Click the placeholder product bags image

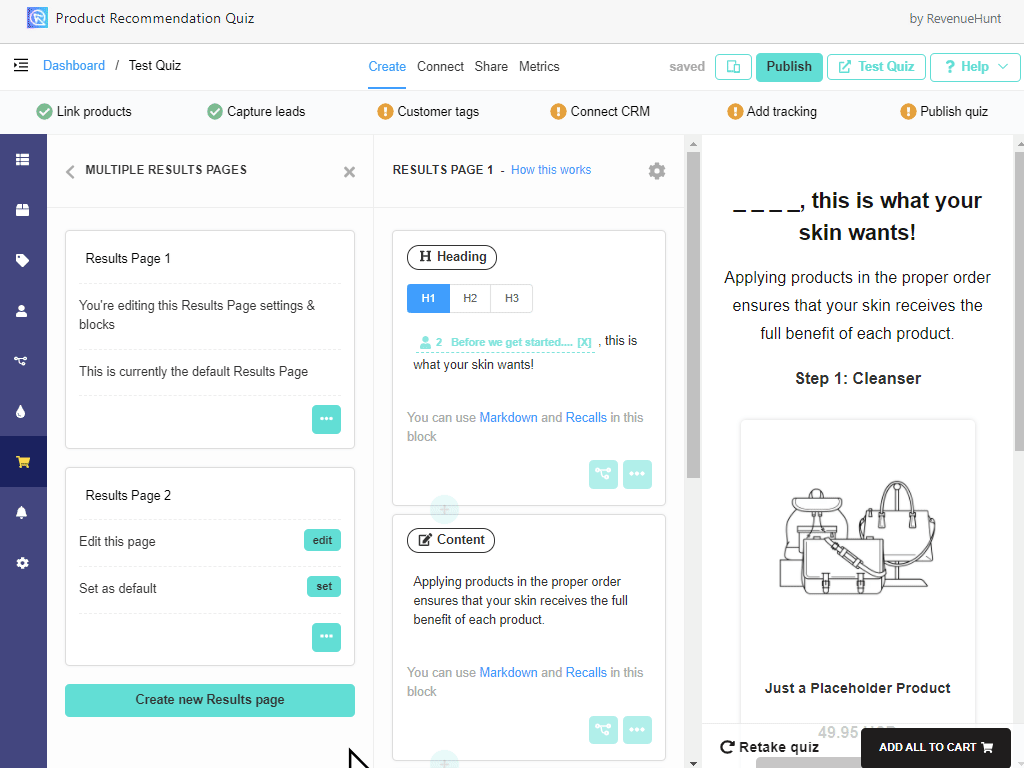[x=858, y=537]
